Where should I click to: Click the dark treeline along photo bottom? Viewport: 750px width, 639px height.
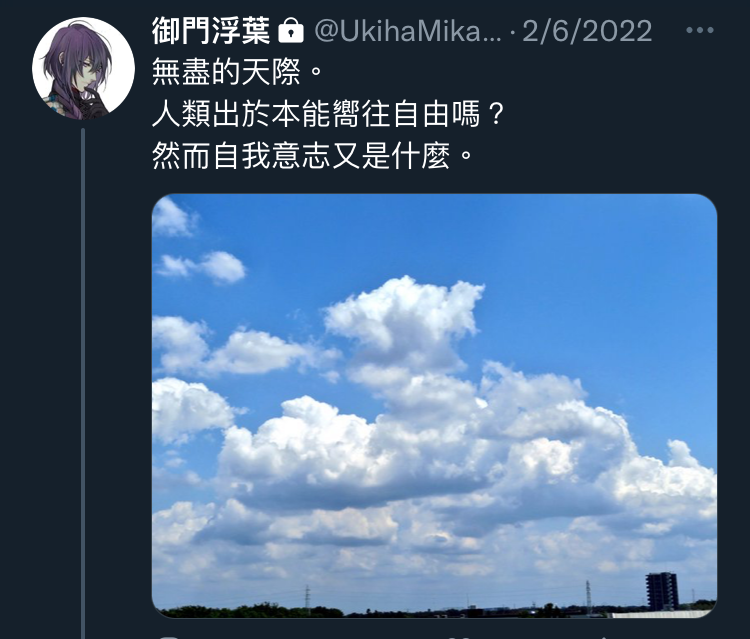click(249, 611)
